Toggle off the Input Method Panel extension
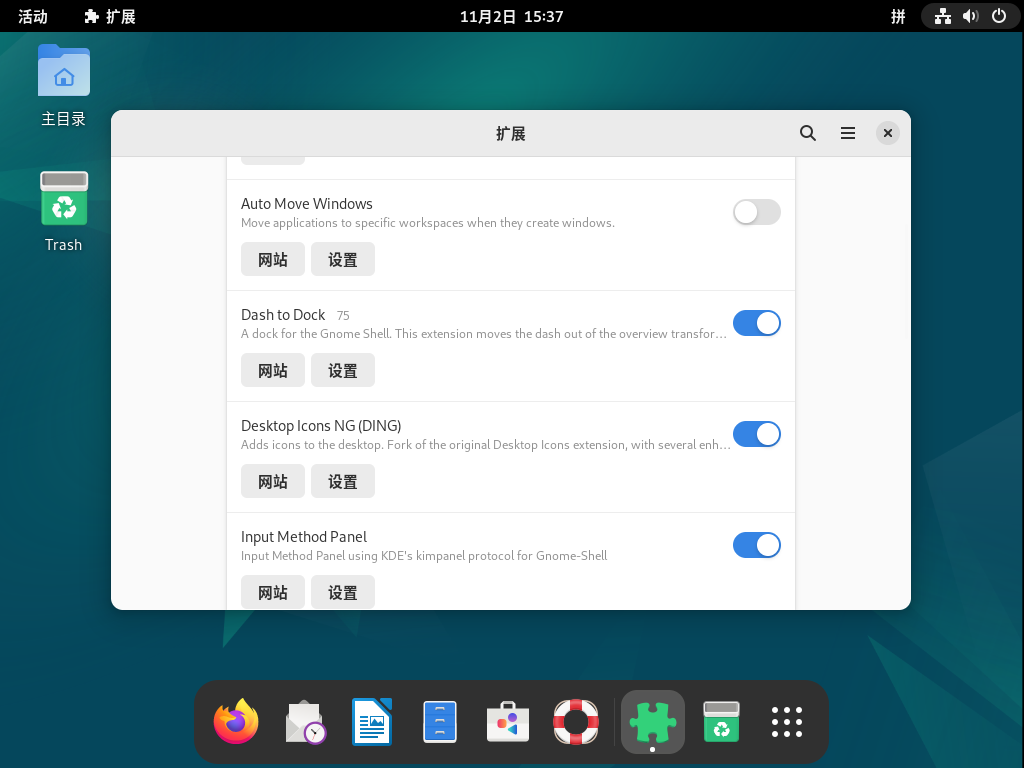This screenshot has width=1024, height=768. pos(756,545)
